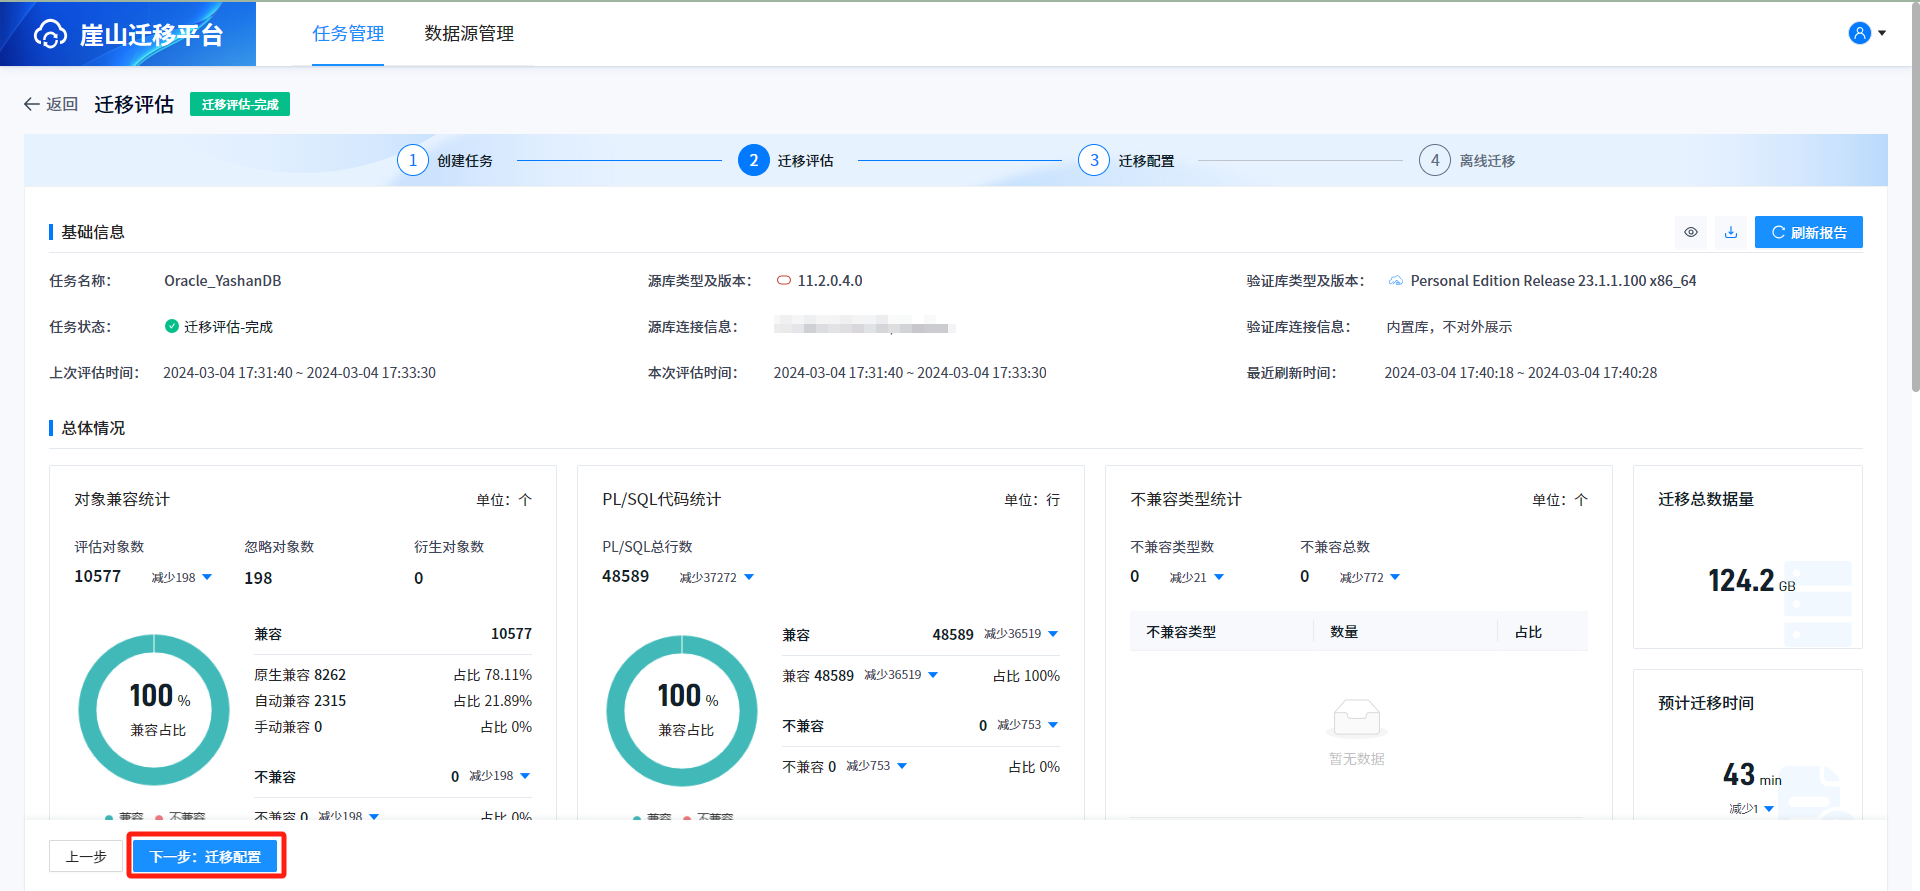Click the PL/SQL代码统计 100% donut chart
Image resolution: width=1920 pixels, height=891 pixels.
(682, 710)
